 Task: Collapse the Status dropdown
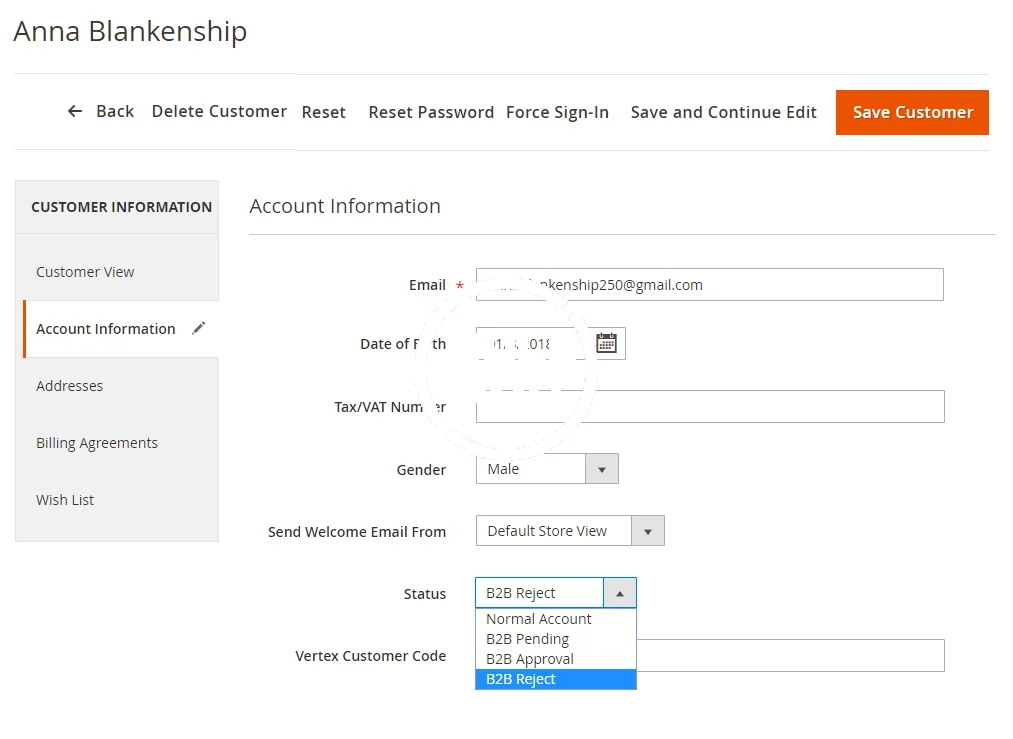[x=619, y=593]
